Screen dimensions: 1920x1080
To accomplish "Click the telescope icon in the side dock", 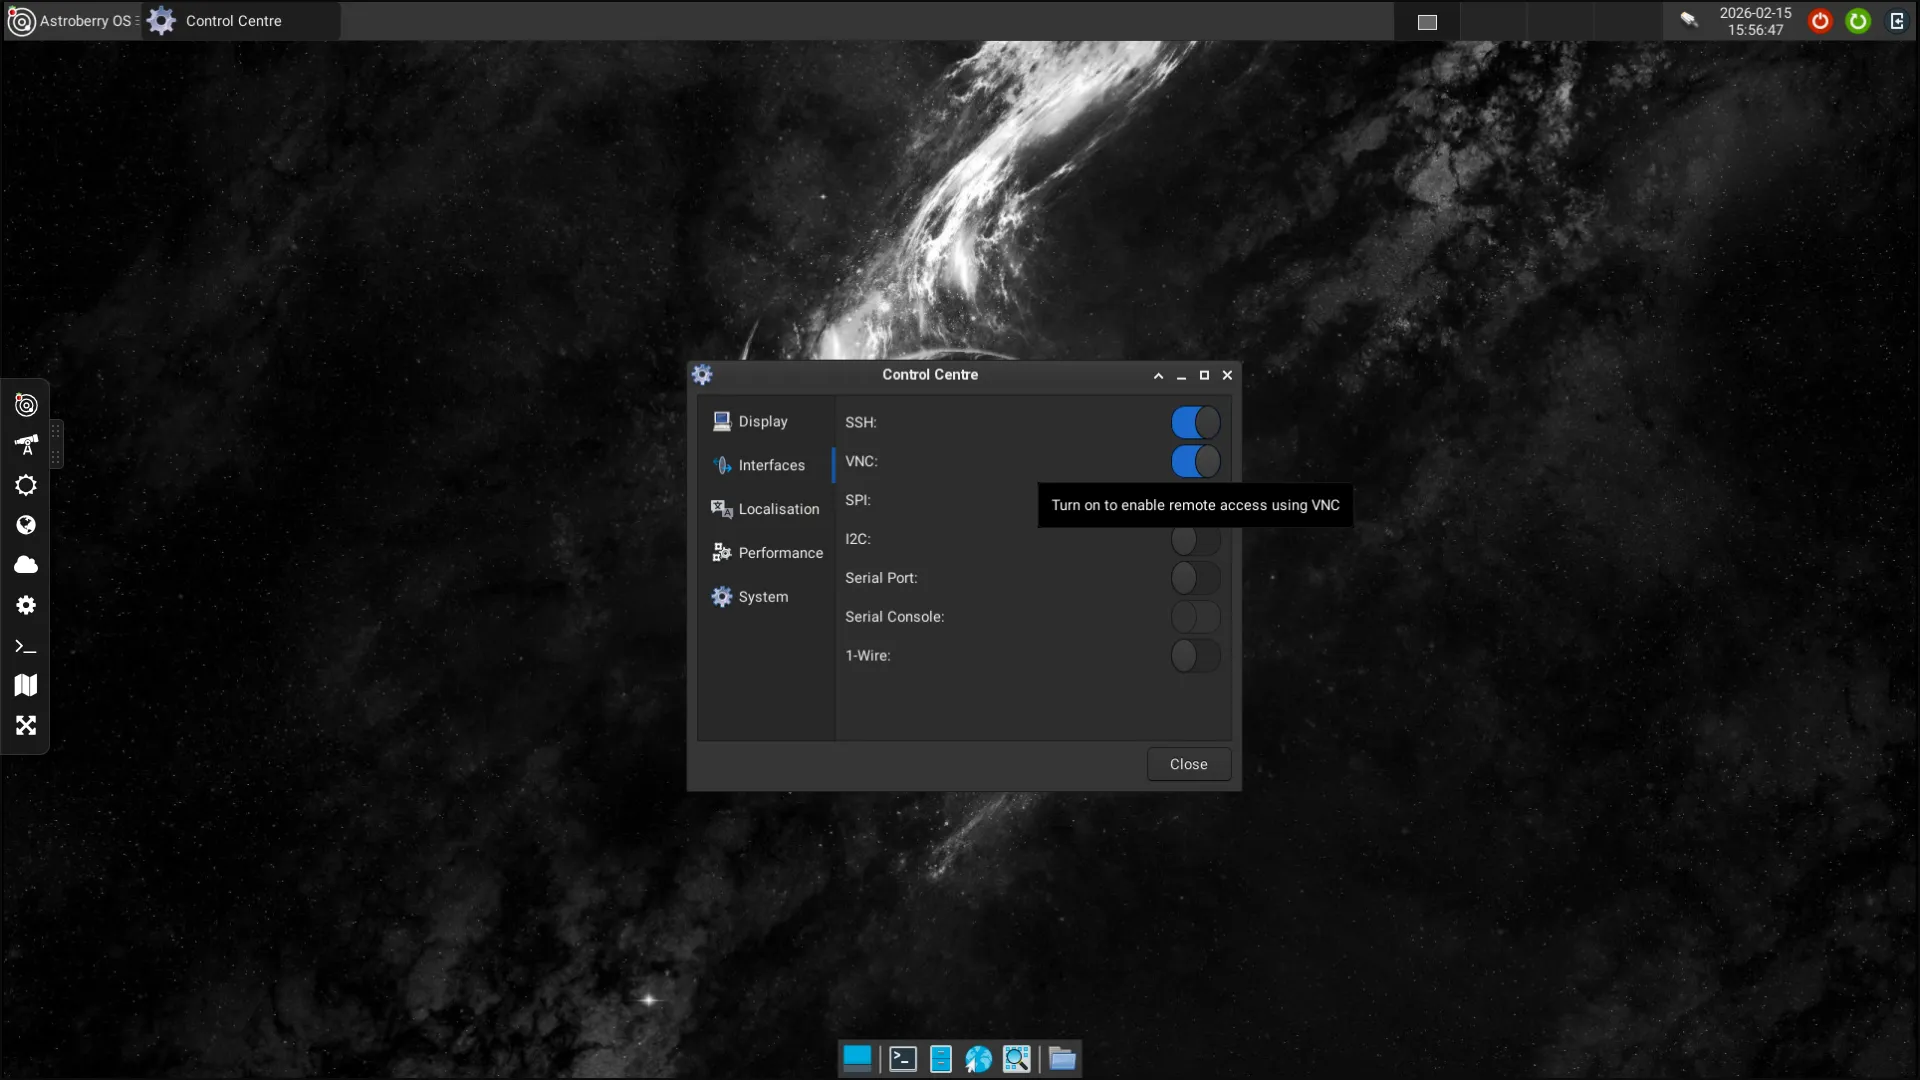I will click(26, 445).
